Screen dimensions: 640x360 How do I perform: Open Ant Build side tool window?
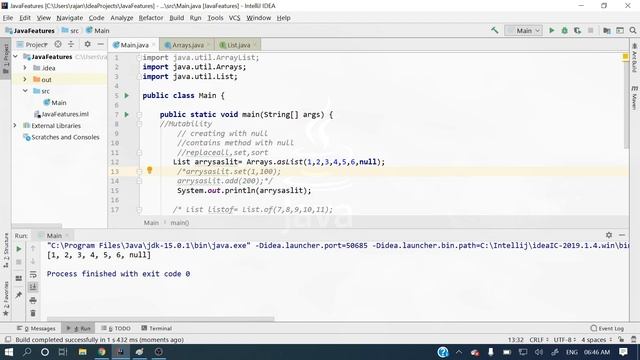[634, 58]
